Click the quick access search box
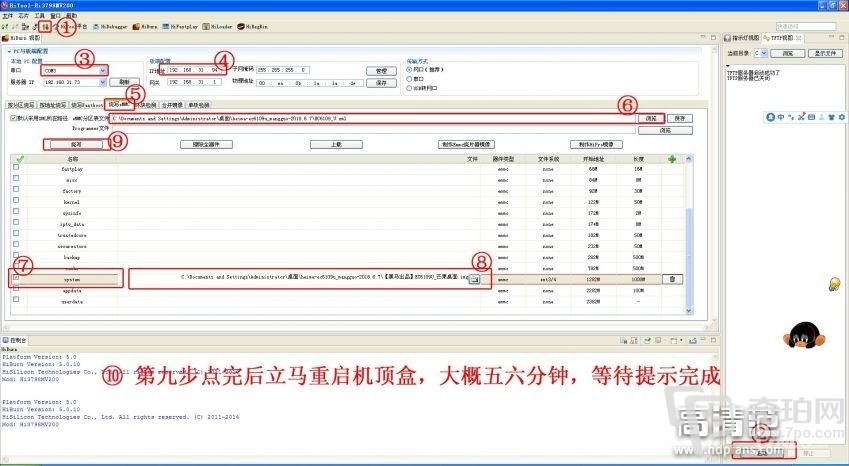This screenshot has width=849, height=466. pyautogui.click(x=806, y=26)
